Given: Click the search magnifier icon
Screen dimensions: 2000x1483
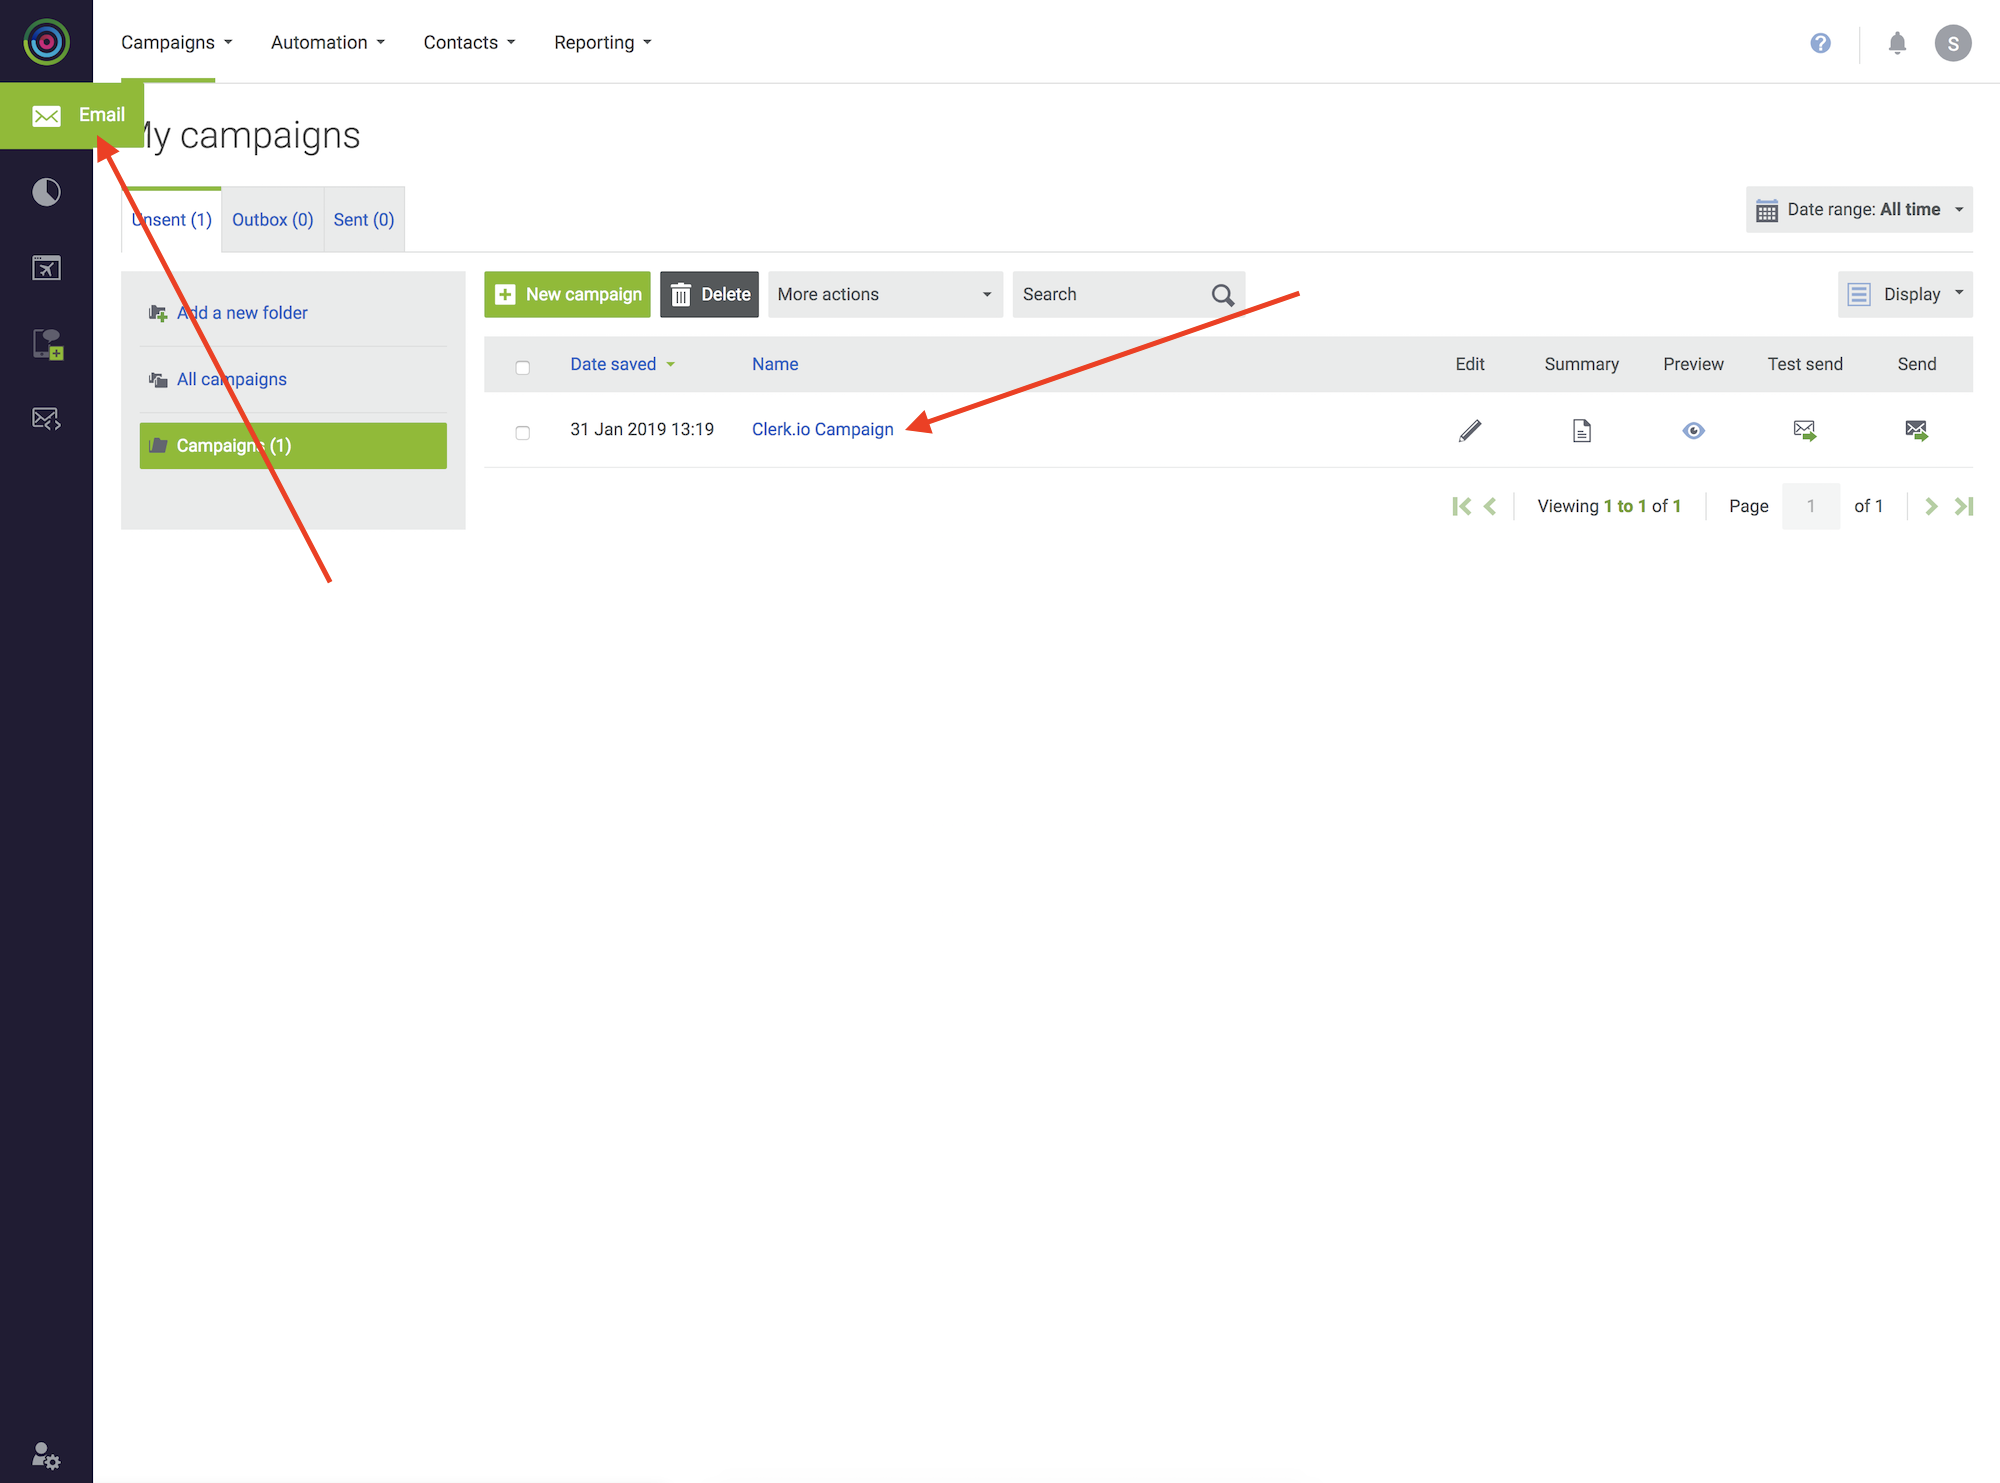Looking at the screenshot, I should coord(1222,295).
